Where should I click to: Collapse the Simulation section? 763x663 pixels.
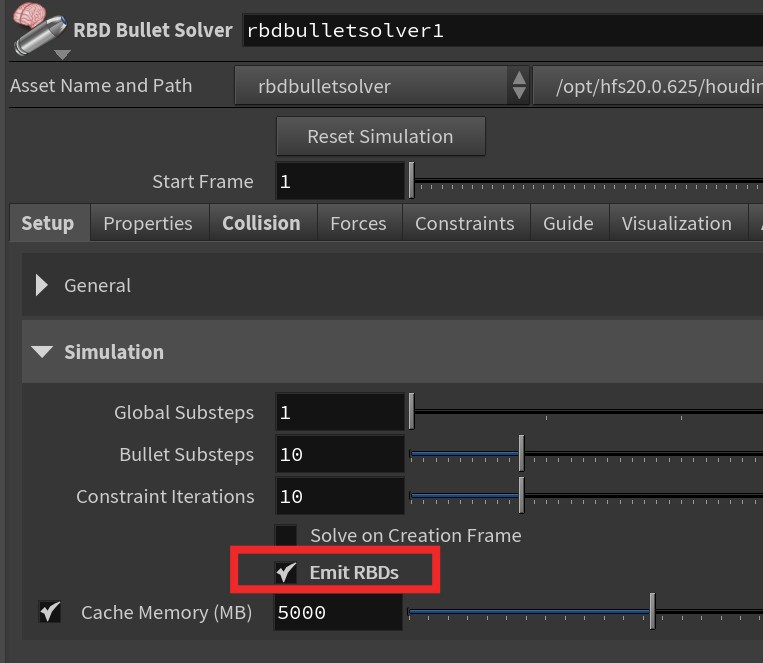click(42, 351)
